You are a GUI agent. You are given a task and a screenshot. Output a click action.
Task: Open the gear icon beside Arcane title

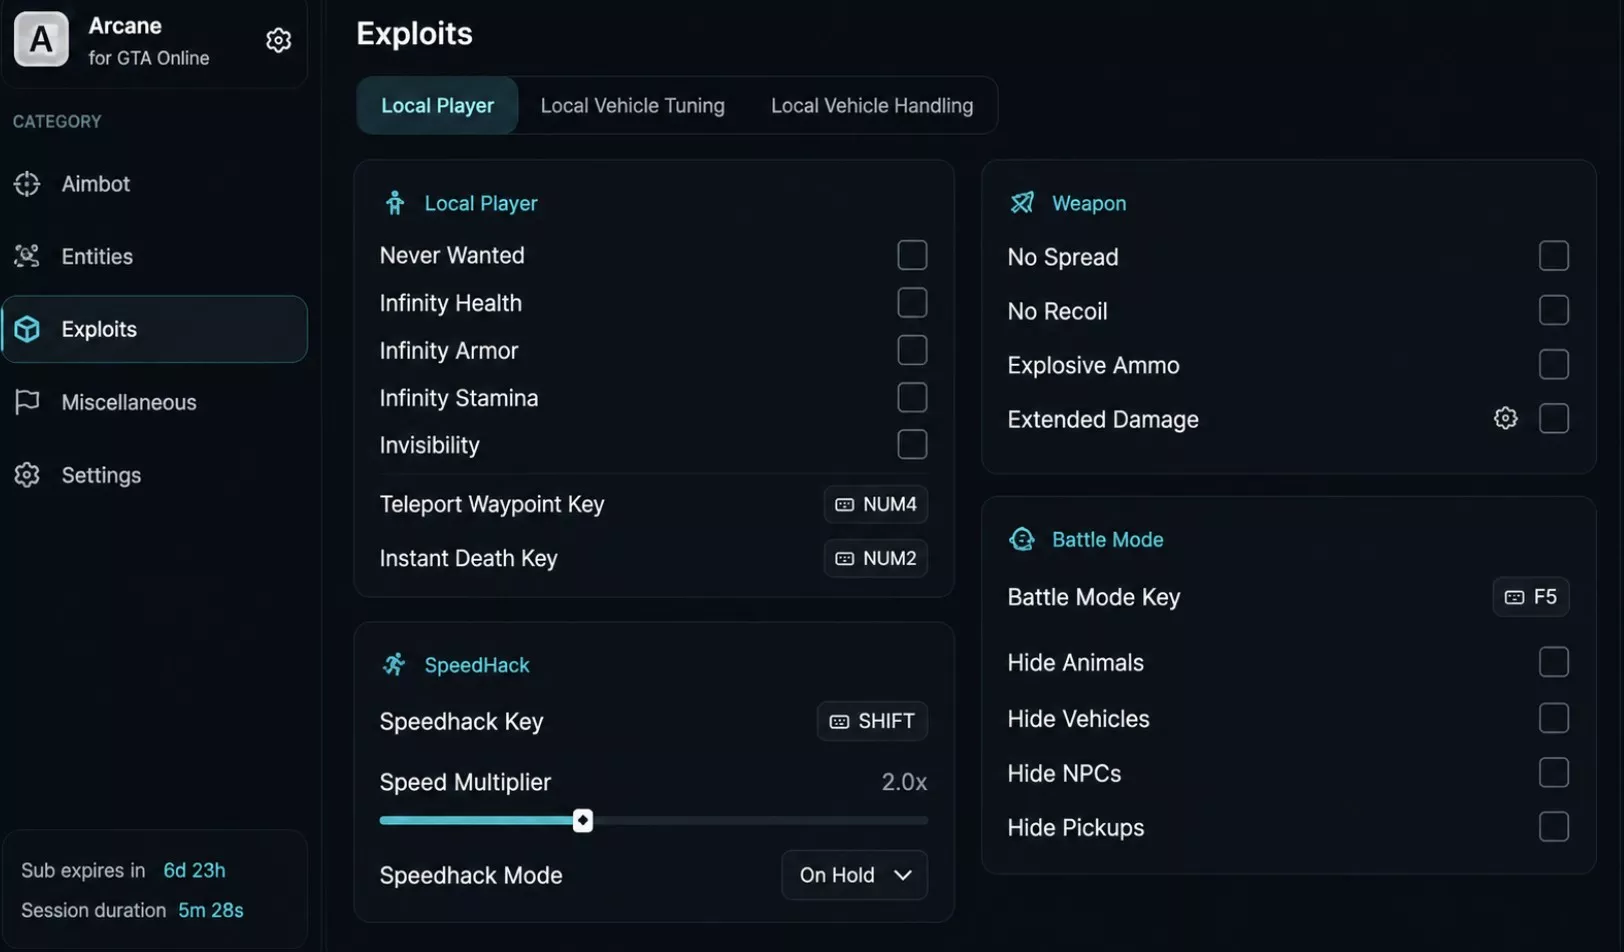pyautogui.click(x=278, y=40)
